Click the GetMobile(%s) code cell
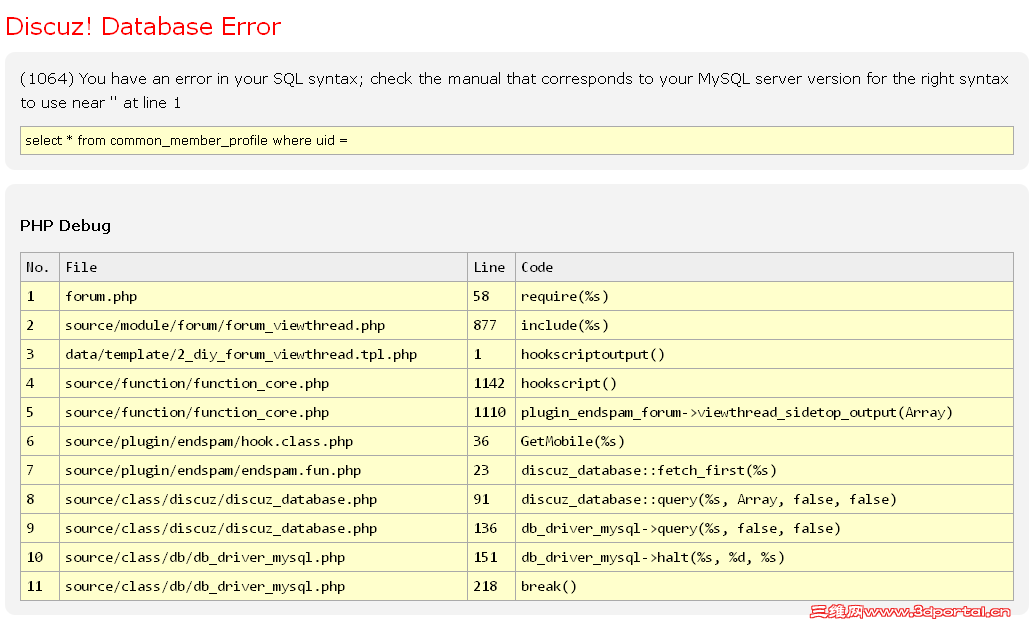This screenshot has height=625, width=1030. click(x=573, y=441)
